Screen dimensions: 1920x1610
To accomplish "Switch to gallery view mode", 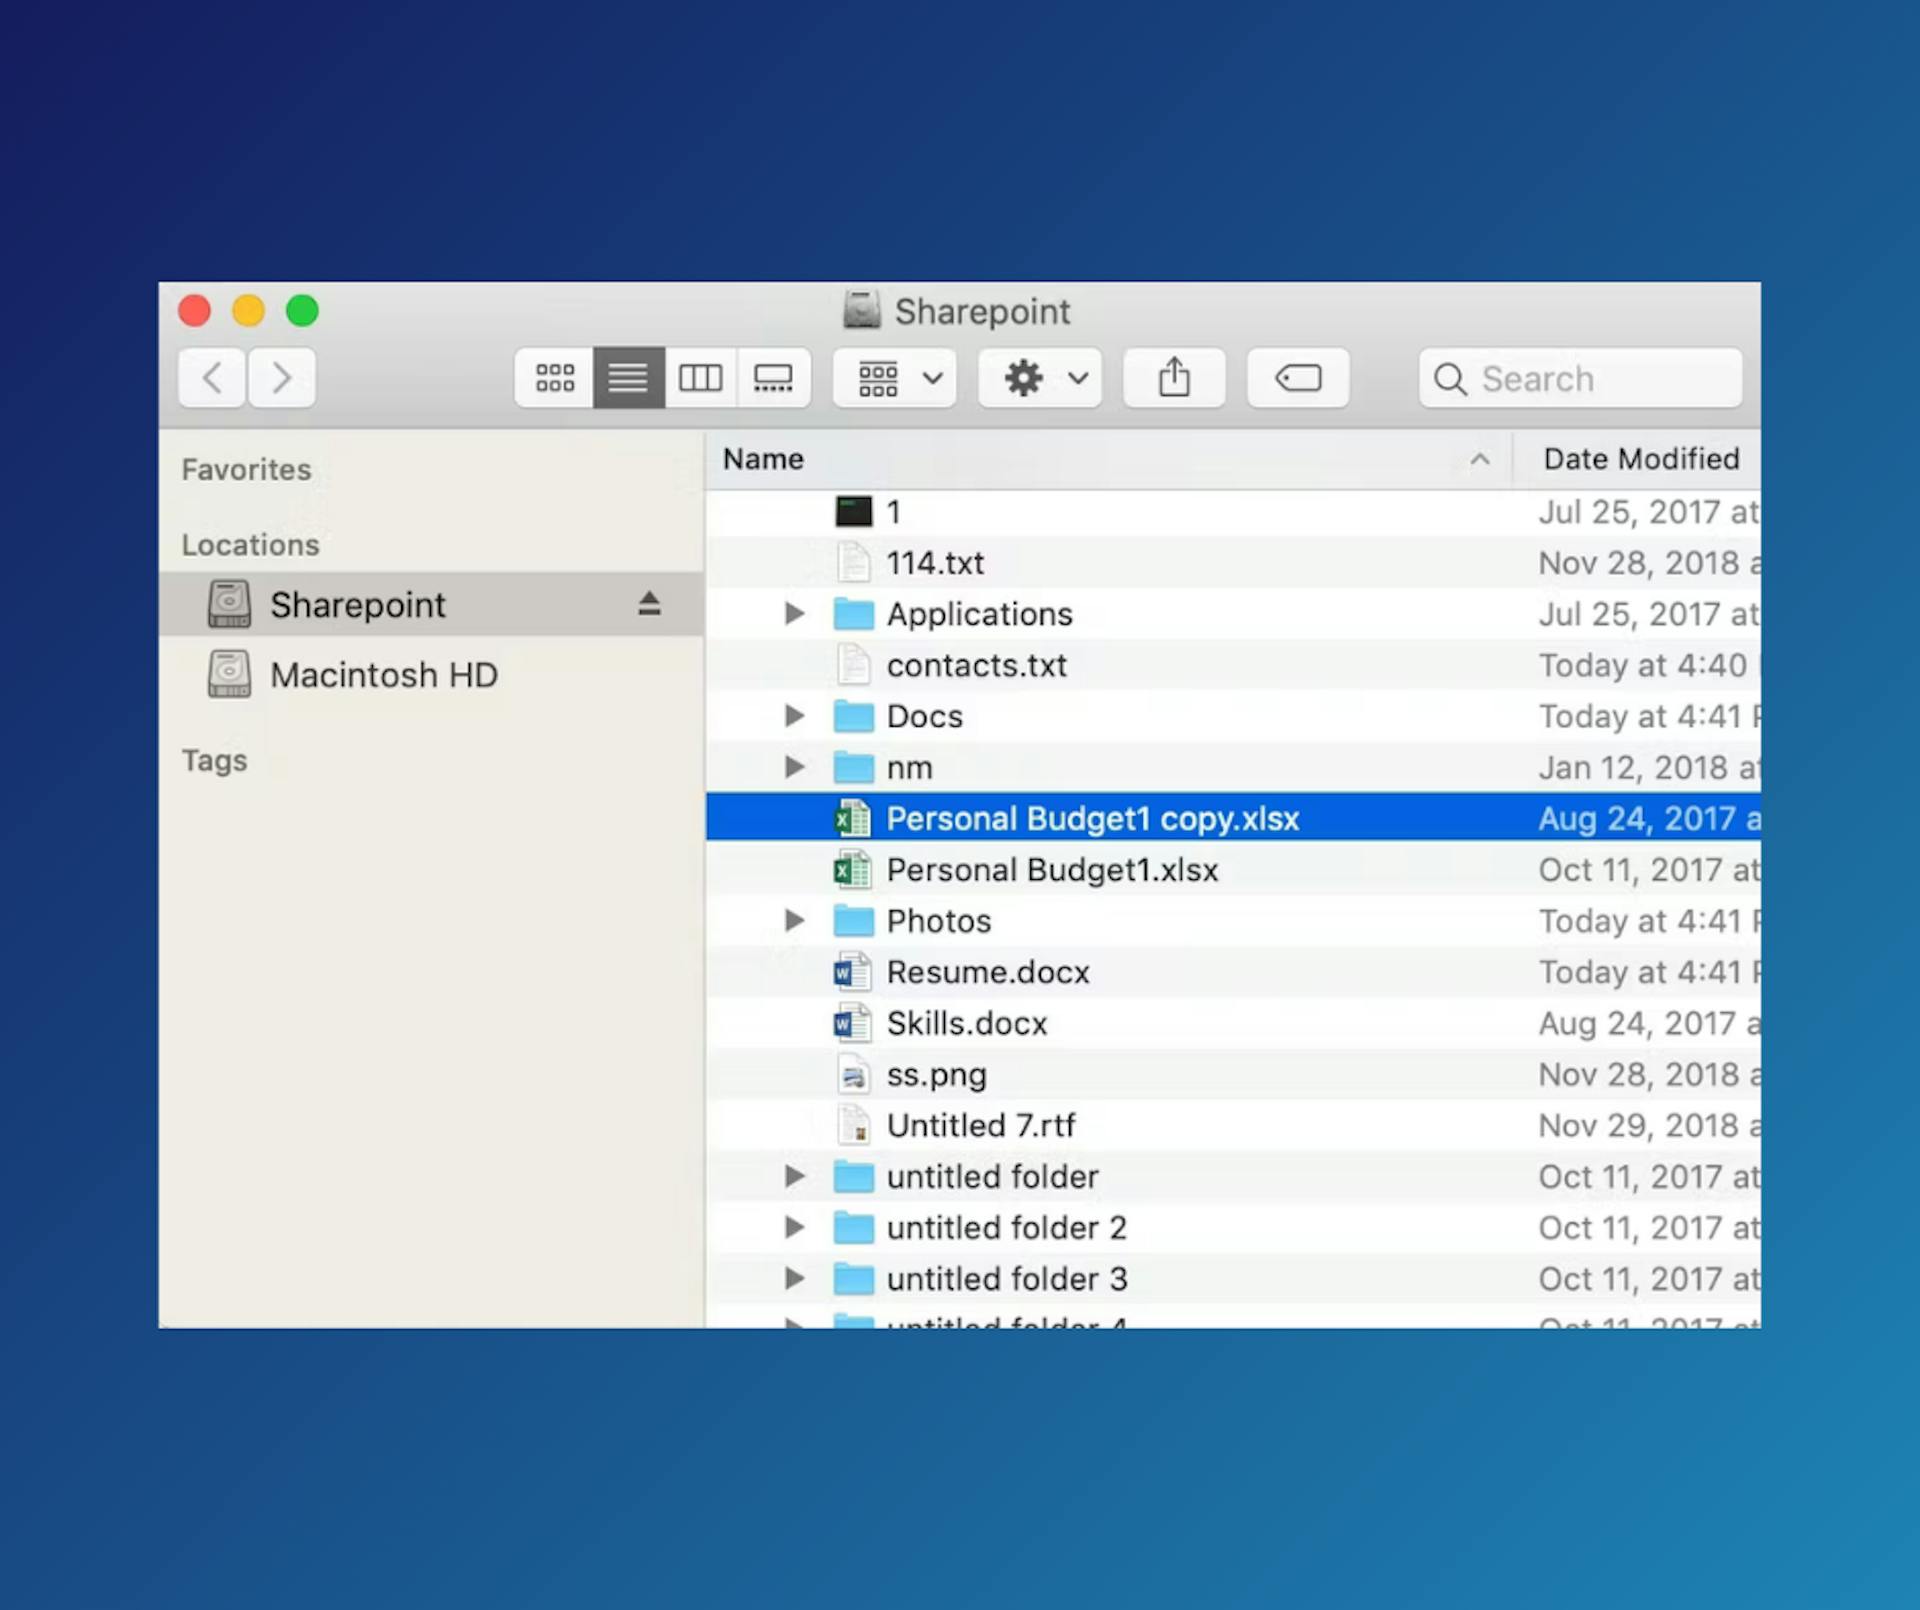I will pyautogui.click(x=772, y=378).
